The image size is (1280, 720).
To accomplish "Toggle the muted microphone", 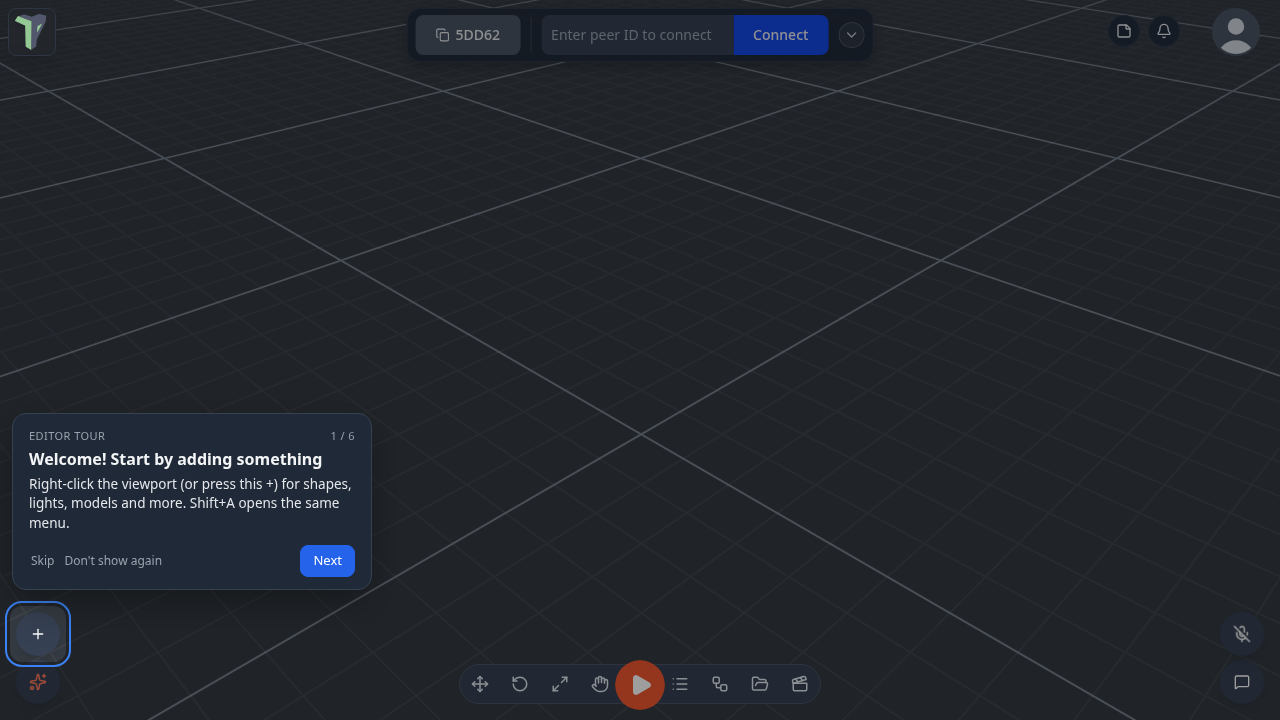I will pos(1242,634).
